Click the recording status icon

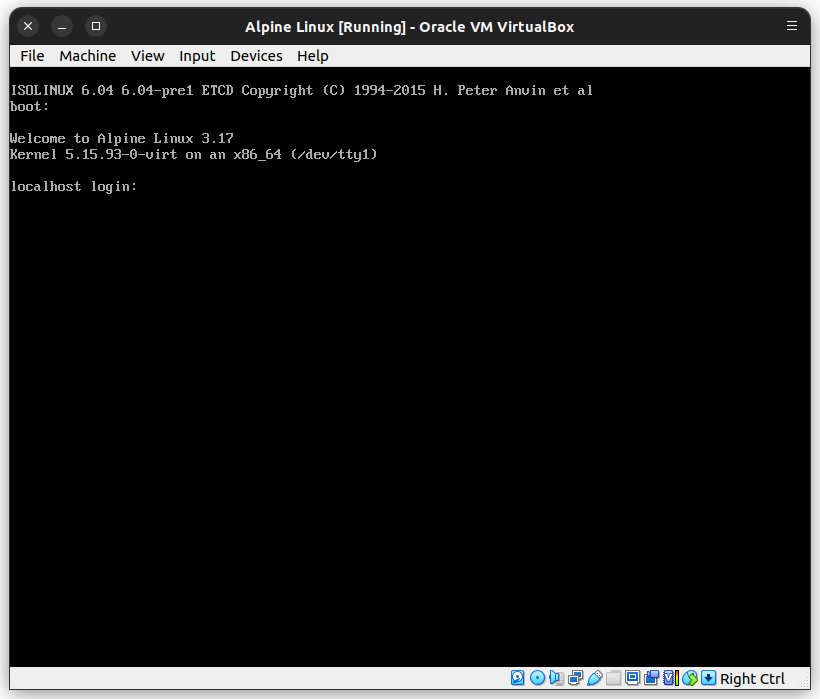pos(652,678)
